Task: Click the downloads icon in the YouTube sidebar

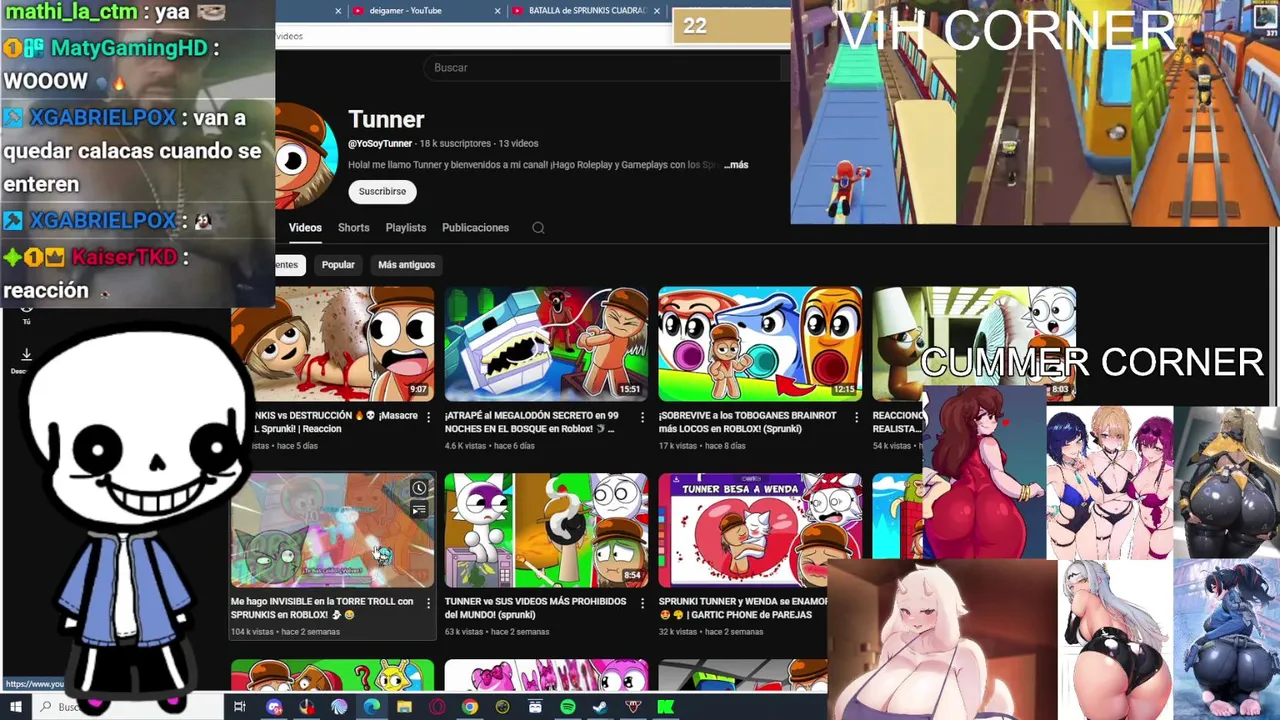Action: pyautogui.click(x=26, y=355)
